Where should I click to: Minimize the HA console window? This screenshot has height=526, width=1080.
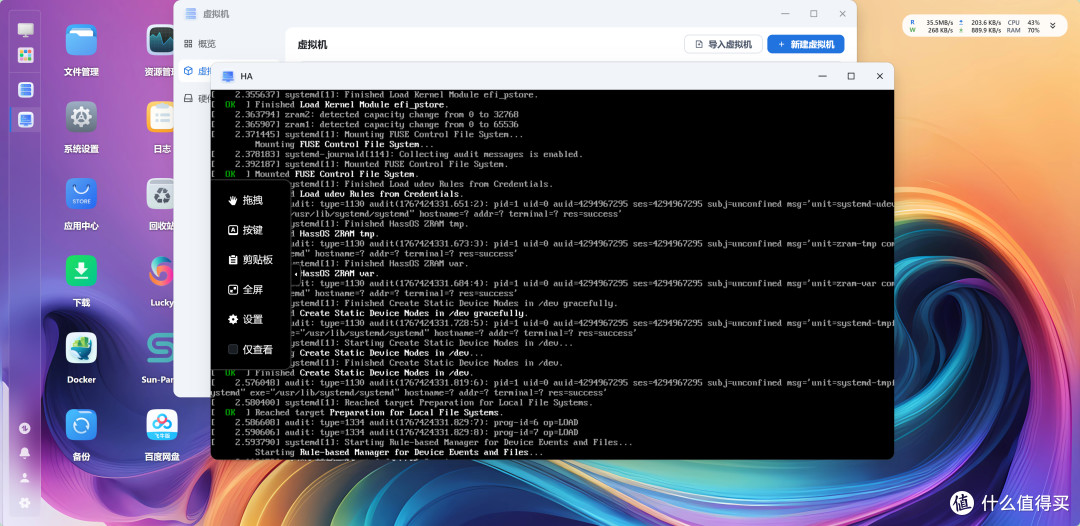pos(822,76)
